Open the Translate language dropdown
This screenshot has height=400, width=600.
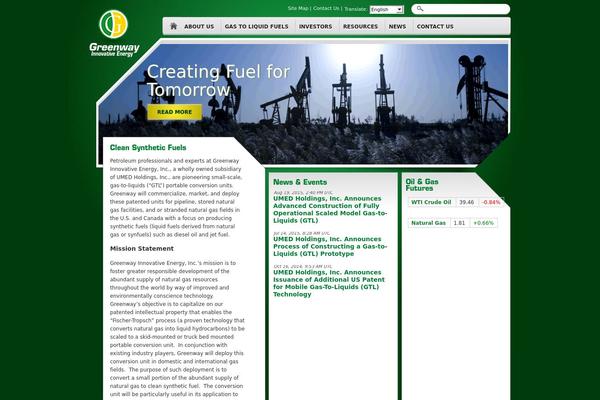386,10
